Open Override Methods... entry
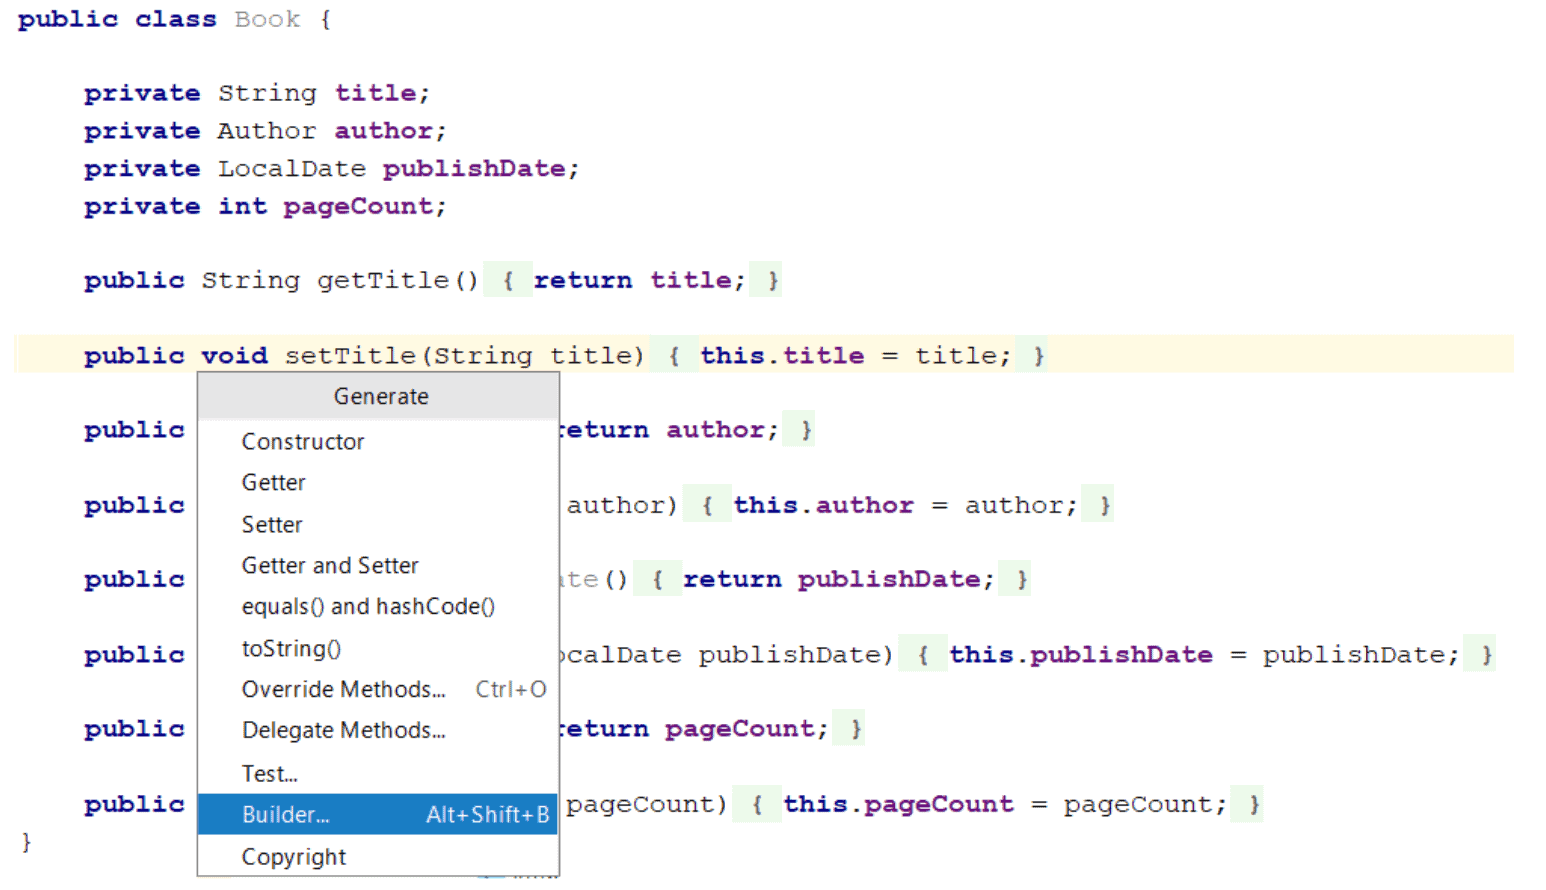1546x890 pixels. (x=377, y=690)
